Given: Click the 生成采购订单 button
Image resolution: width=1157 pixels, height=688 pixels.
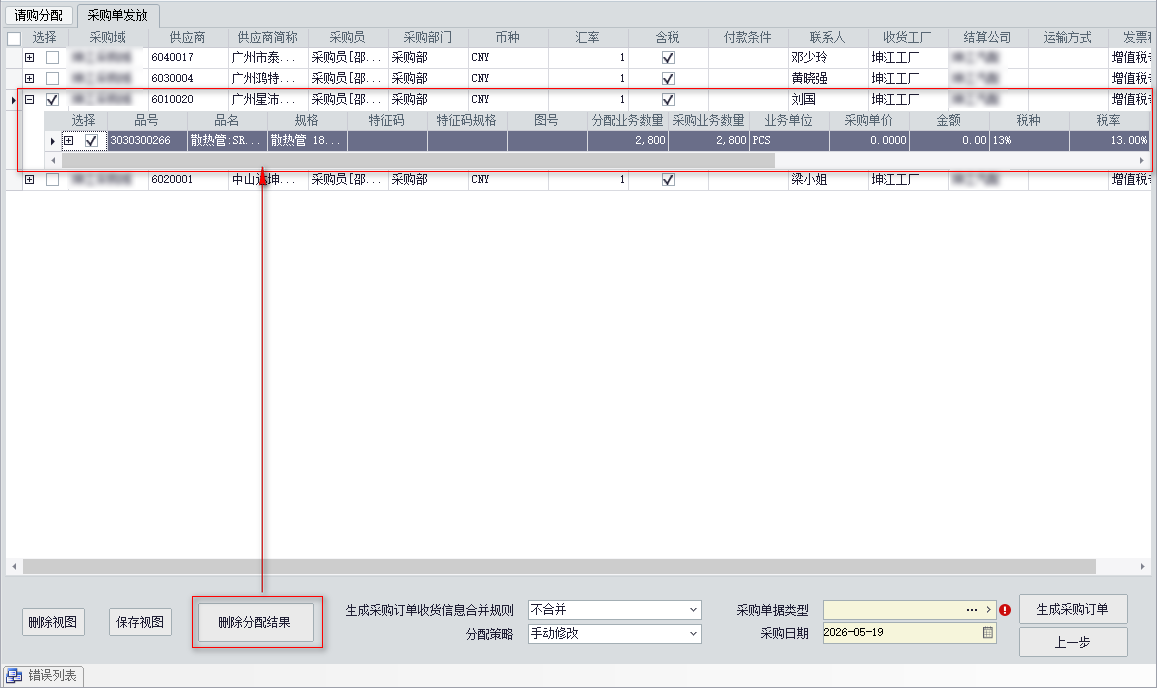Looking at the screenshot, I should [x=1073, y=609].
